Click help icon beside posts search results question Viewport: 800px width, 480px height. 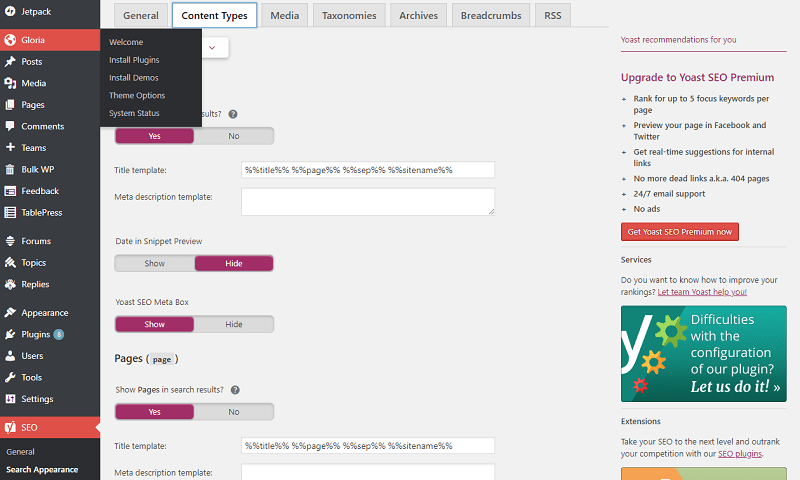click(x=233, y=114)
